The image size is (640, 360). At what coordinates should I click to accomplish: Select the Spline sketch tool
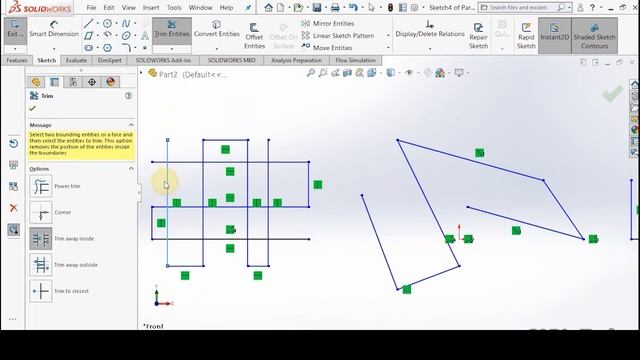(126, 24)
